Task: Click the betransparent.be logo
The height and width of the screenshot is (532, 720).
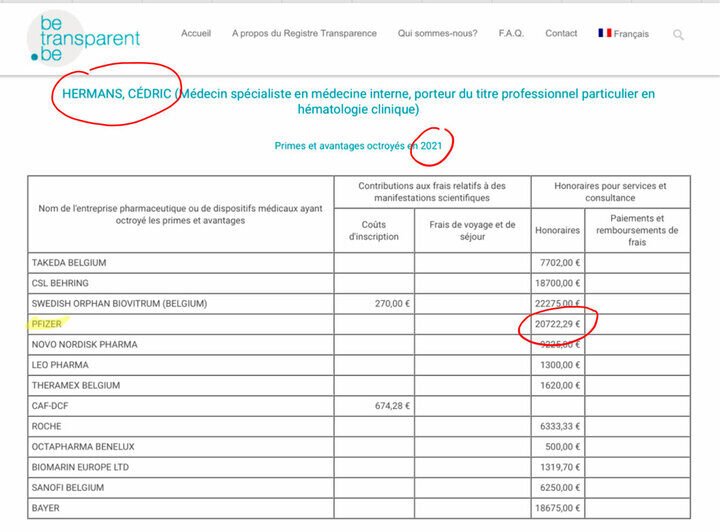Action: [x=84, y=39]
